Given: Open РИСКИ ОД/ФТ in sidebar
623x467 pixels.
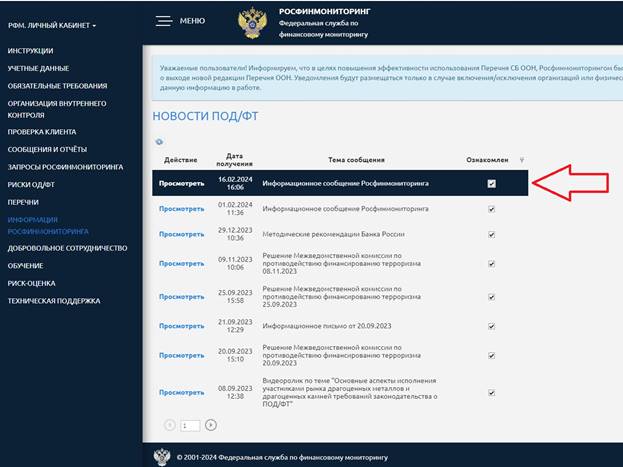Looking at the screenshot, I should point(31,184).
